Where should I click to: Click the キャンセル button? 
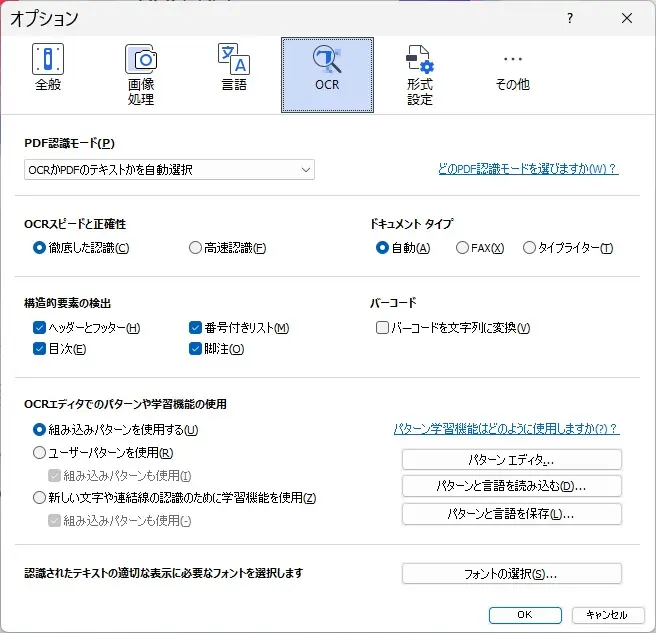[x=608, y=615]
